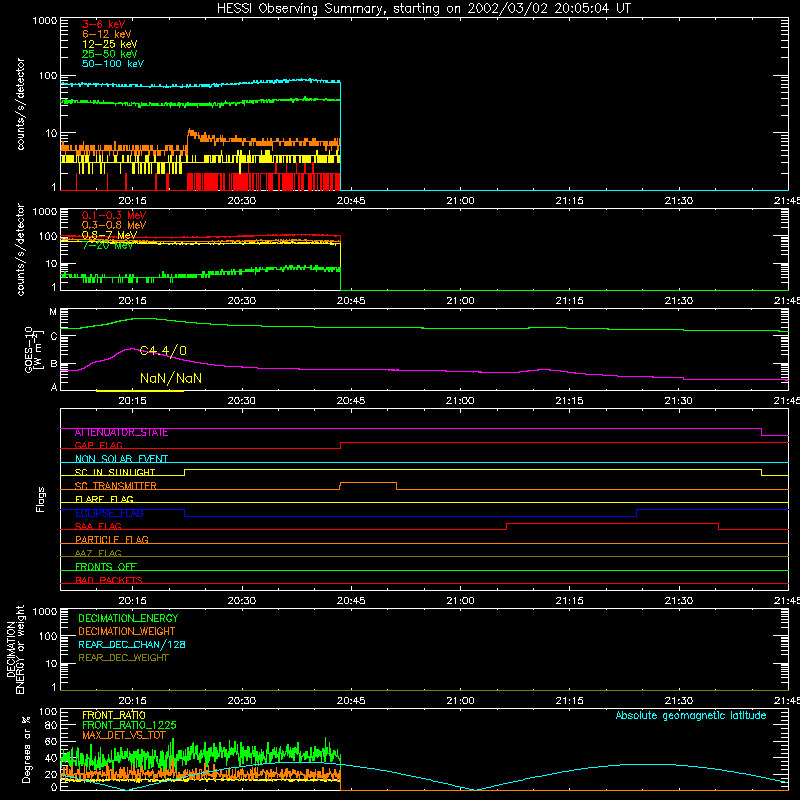Select the green 7-20 MeV legend label
Screen dimensions: 800x800
108,245
